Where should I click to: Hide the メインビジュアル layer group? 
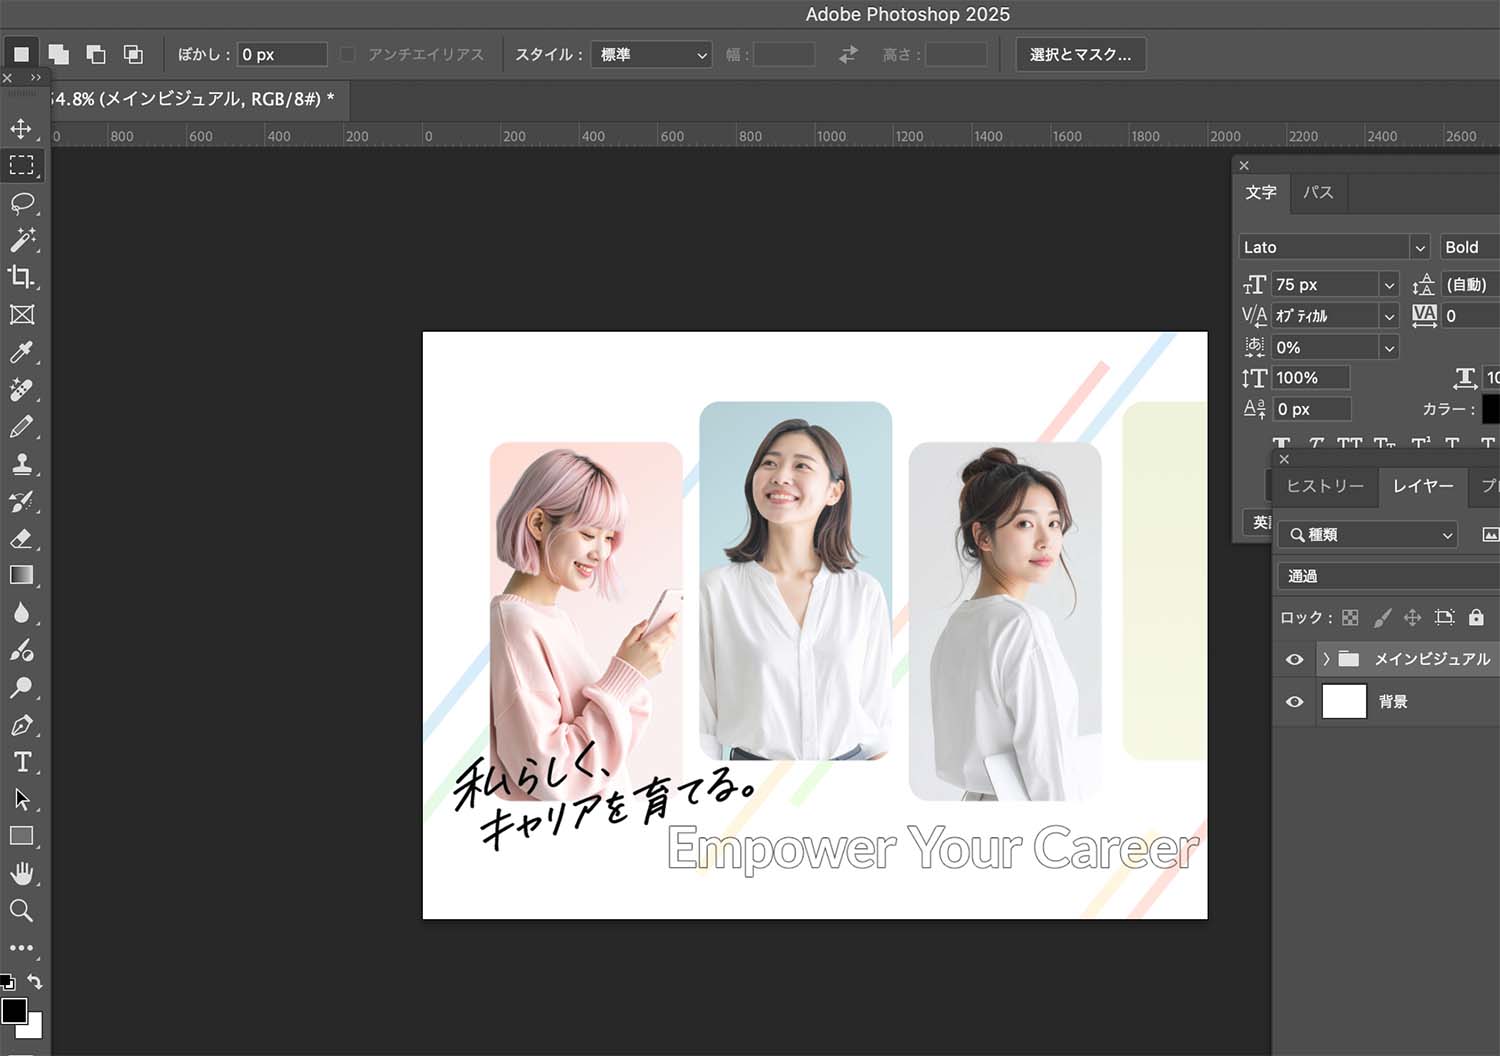click(1294, 659)
